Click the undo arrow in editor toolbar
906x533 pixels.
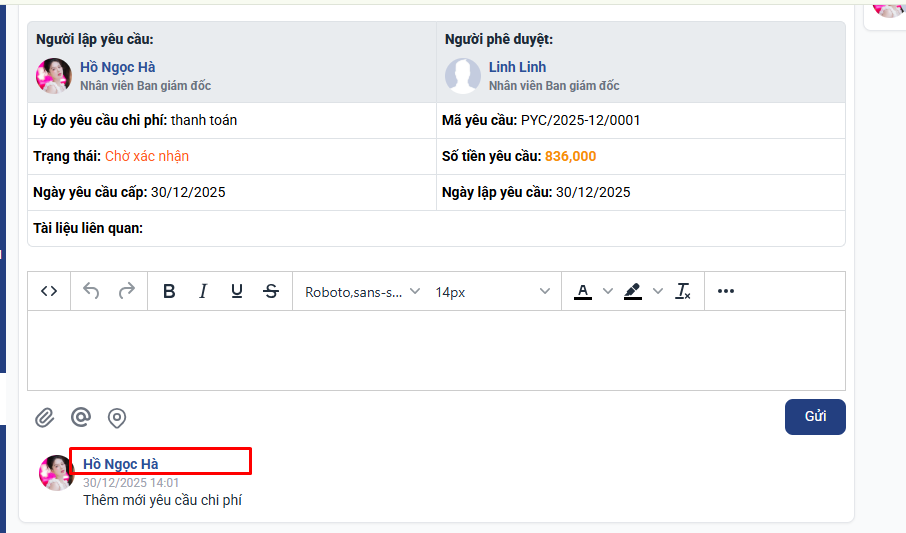click(91, 291)
